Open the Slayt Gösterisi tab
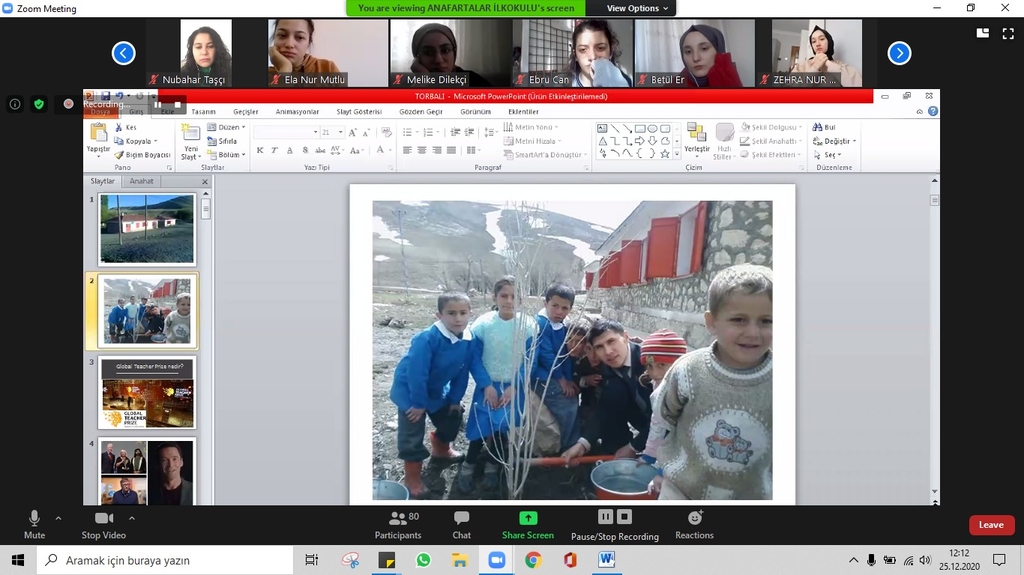Image resolution: width=1024 pixels, height=575 pixels. pyautogui.click(x=359, y=112)
